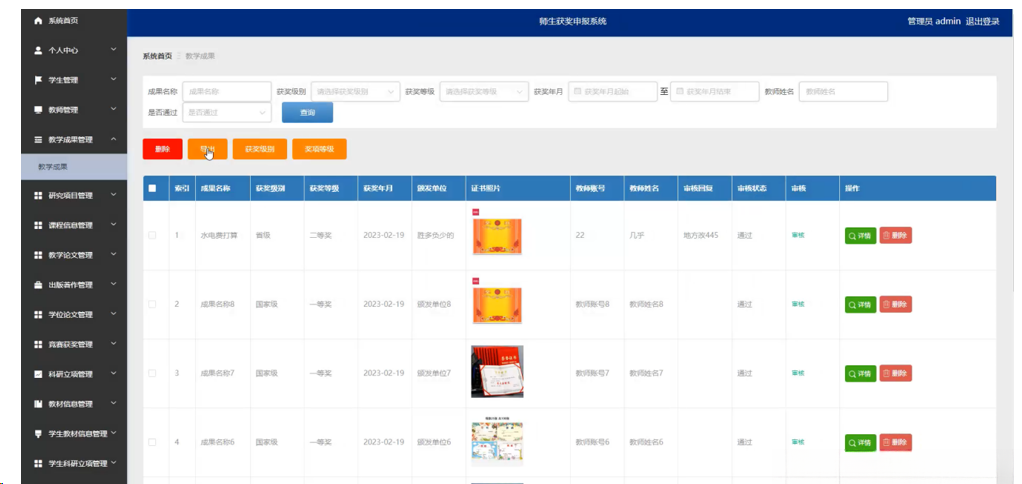Click 审核 link in the 成果名称7 row
This screenshot has height=484, width=1022.
[x=798, y=373]
